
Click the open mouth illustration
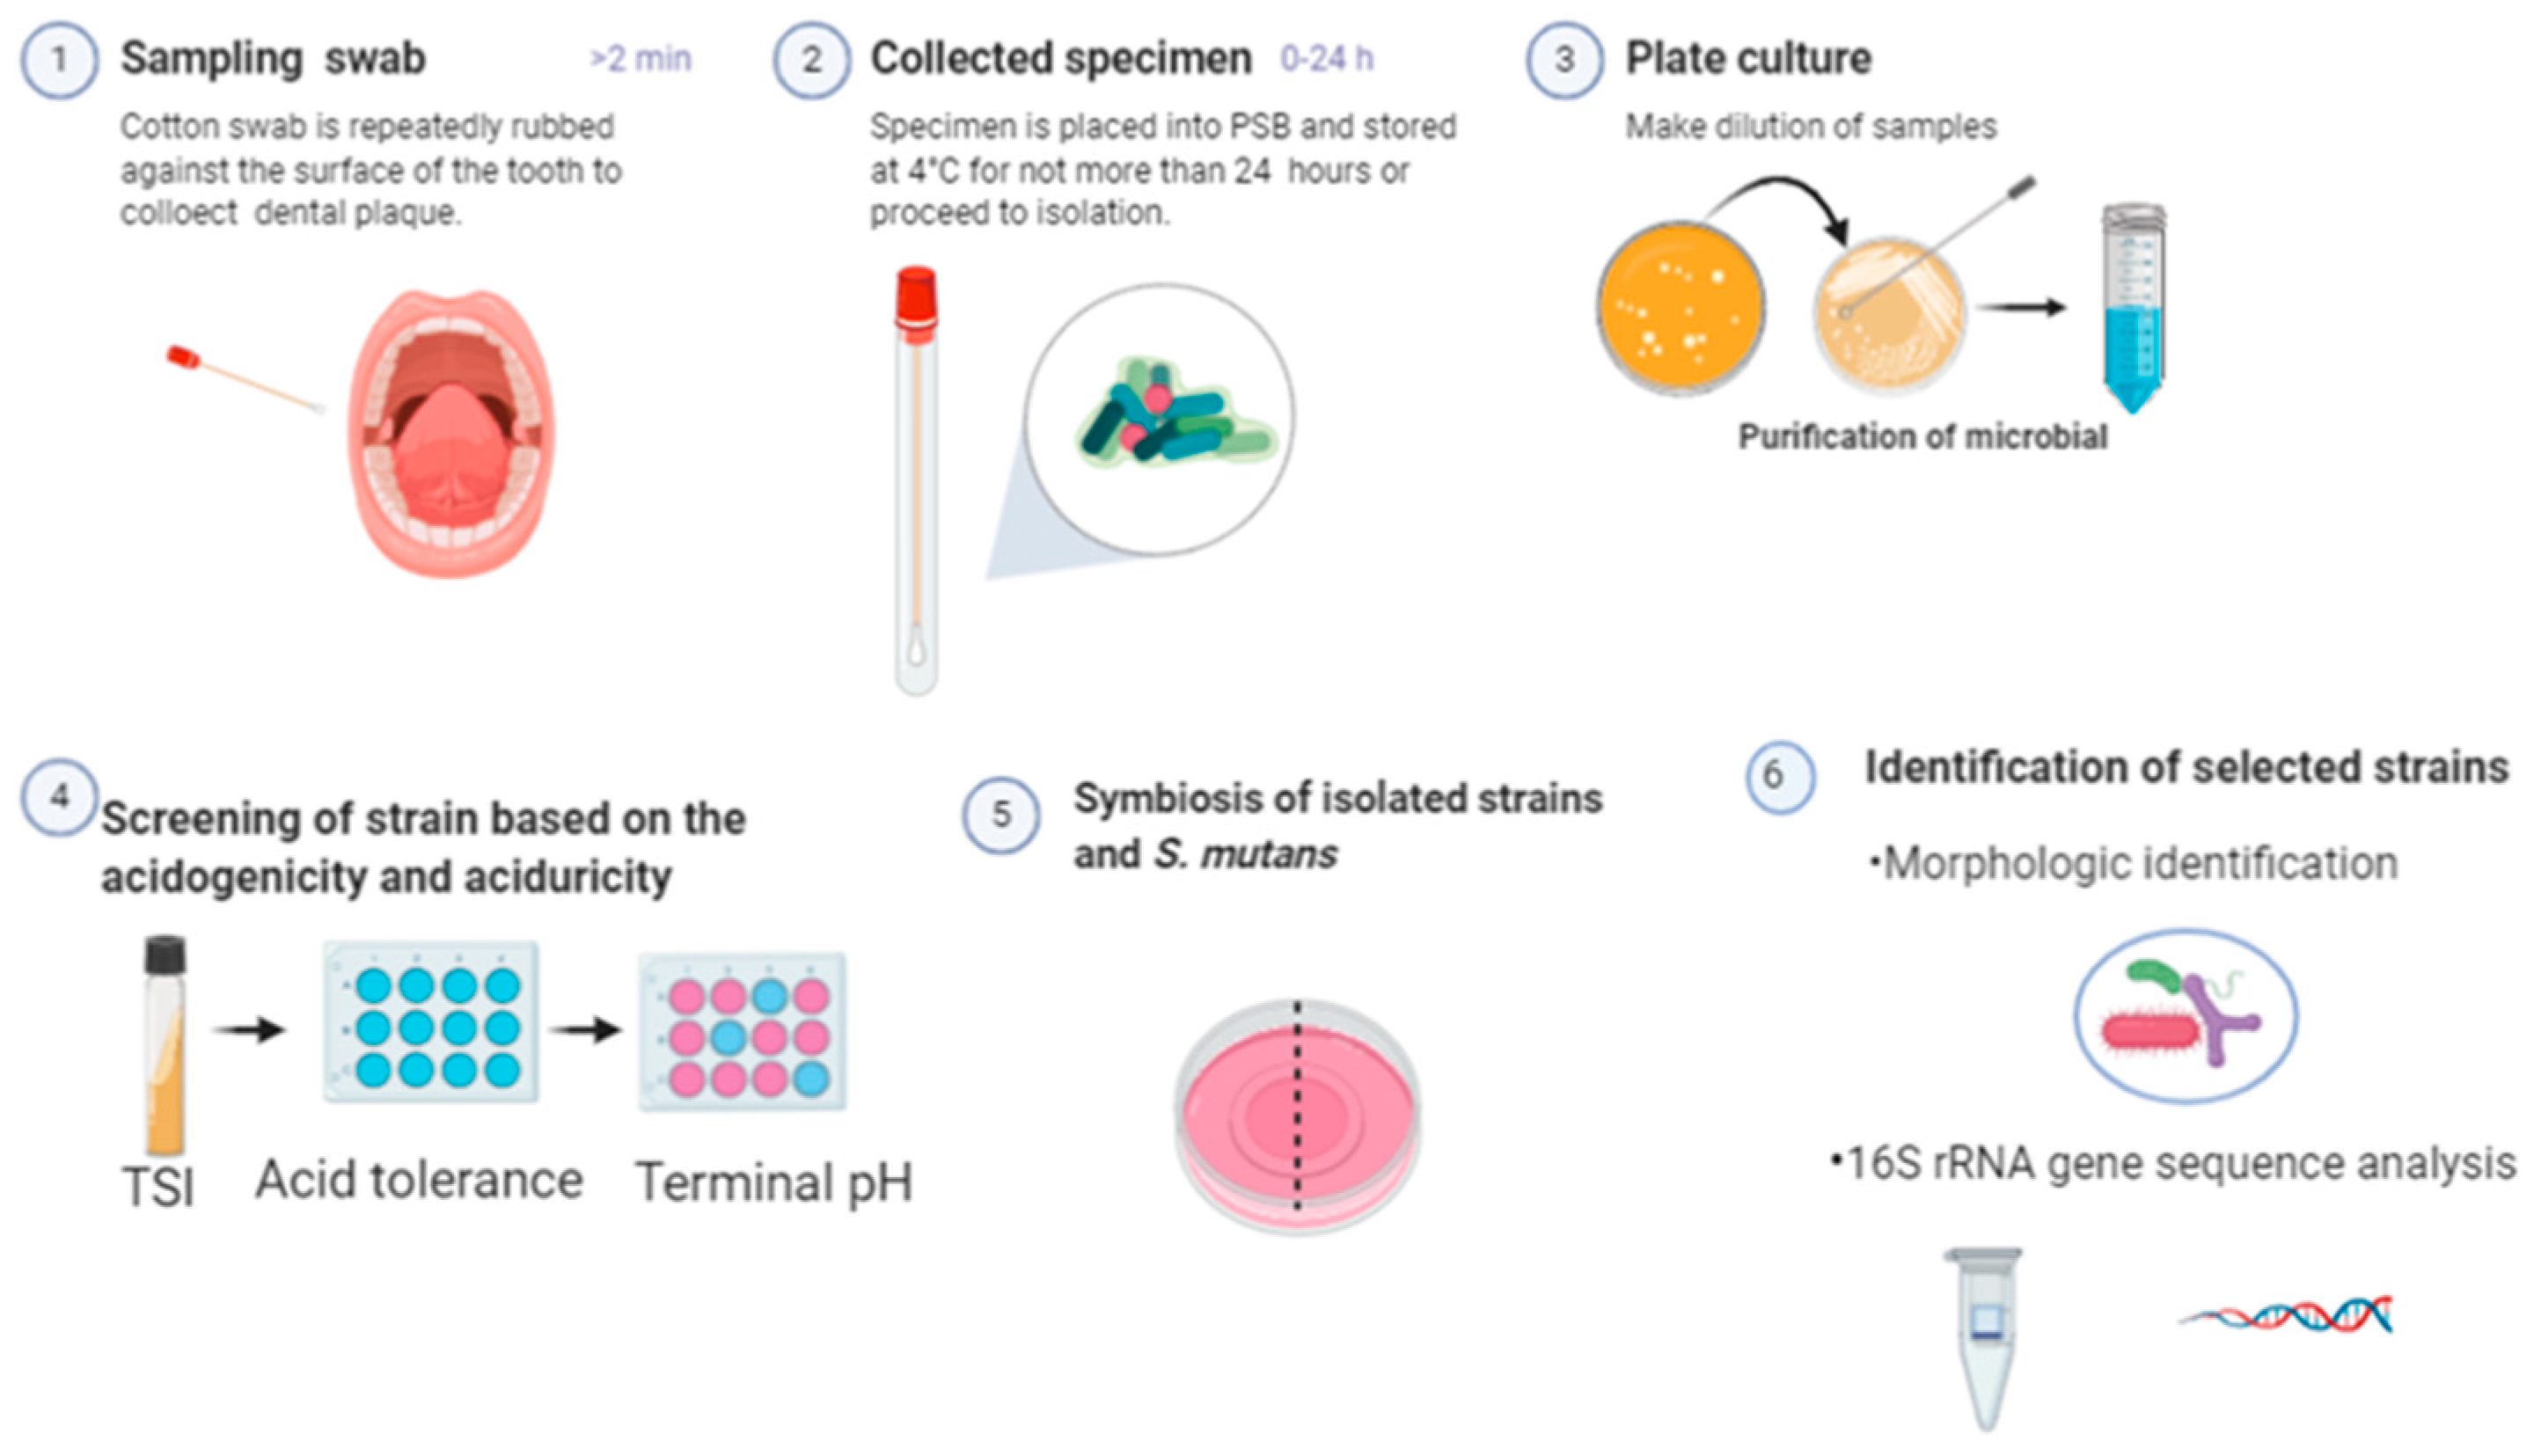click(452, 432)
